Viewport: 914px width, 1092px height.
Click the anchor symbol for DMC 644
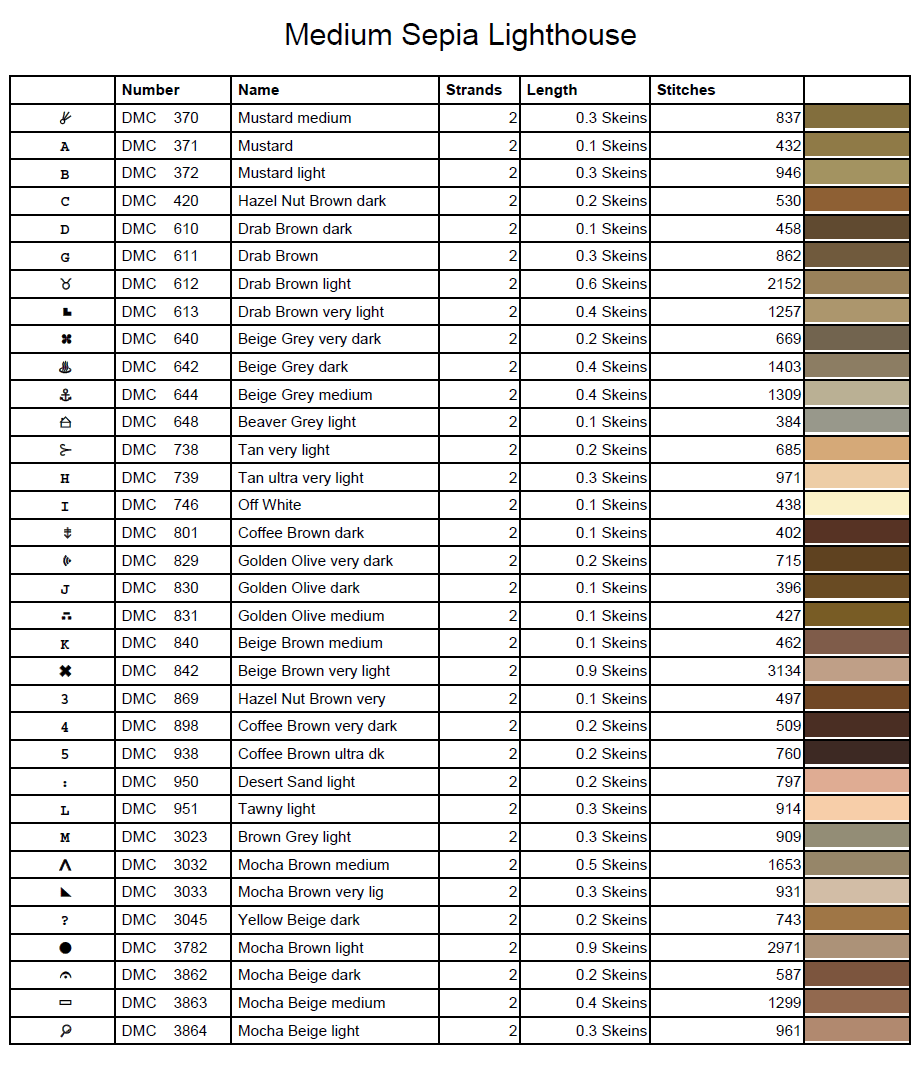(x=65, y=395)
